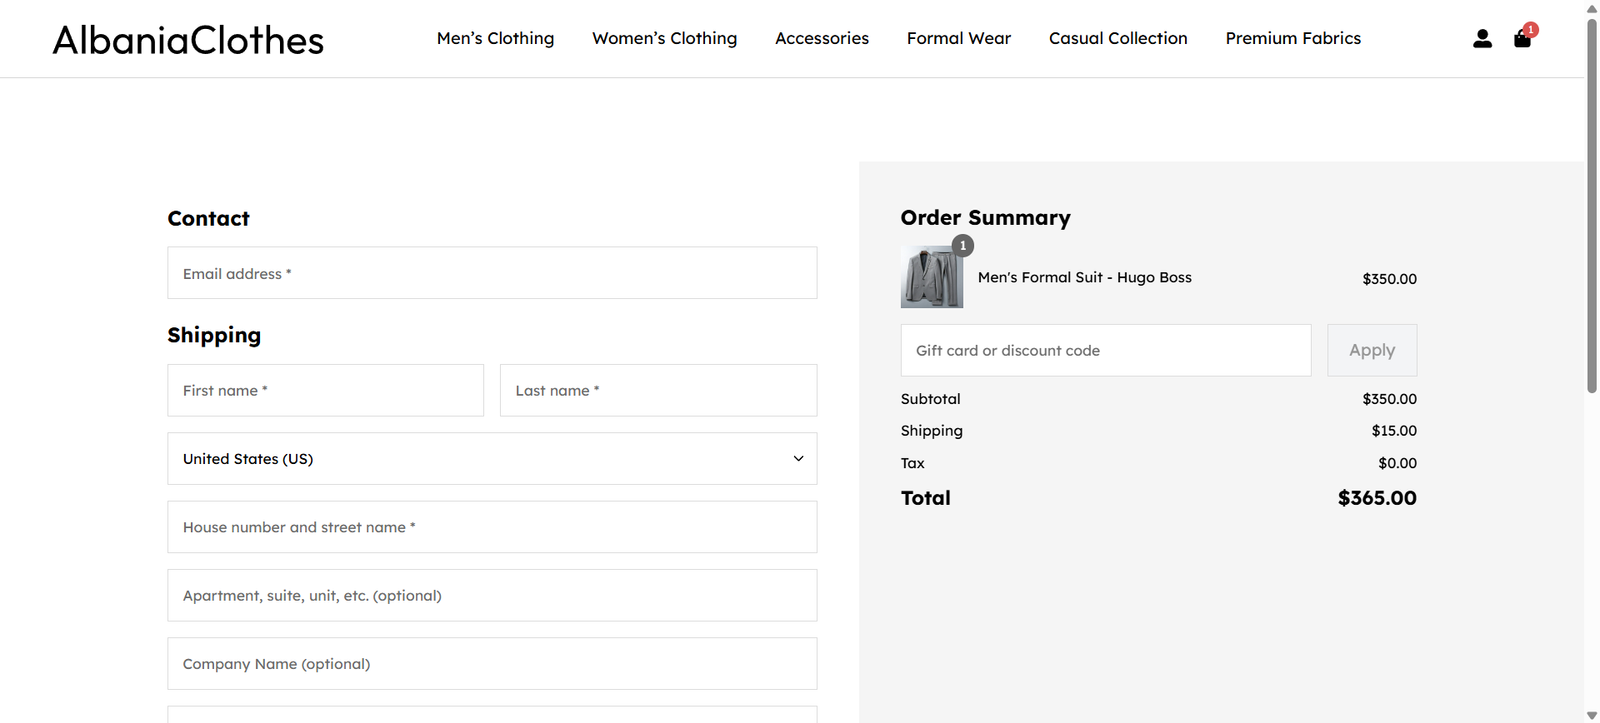The width and height of the screenshot is (1600, 723).
Task: Select the Last name input
Action: pyautogui.click(x=657, y=391)
